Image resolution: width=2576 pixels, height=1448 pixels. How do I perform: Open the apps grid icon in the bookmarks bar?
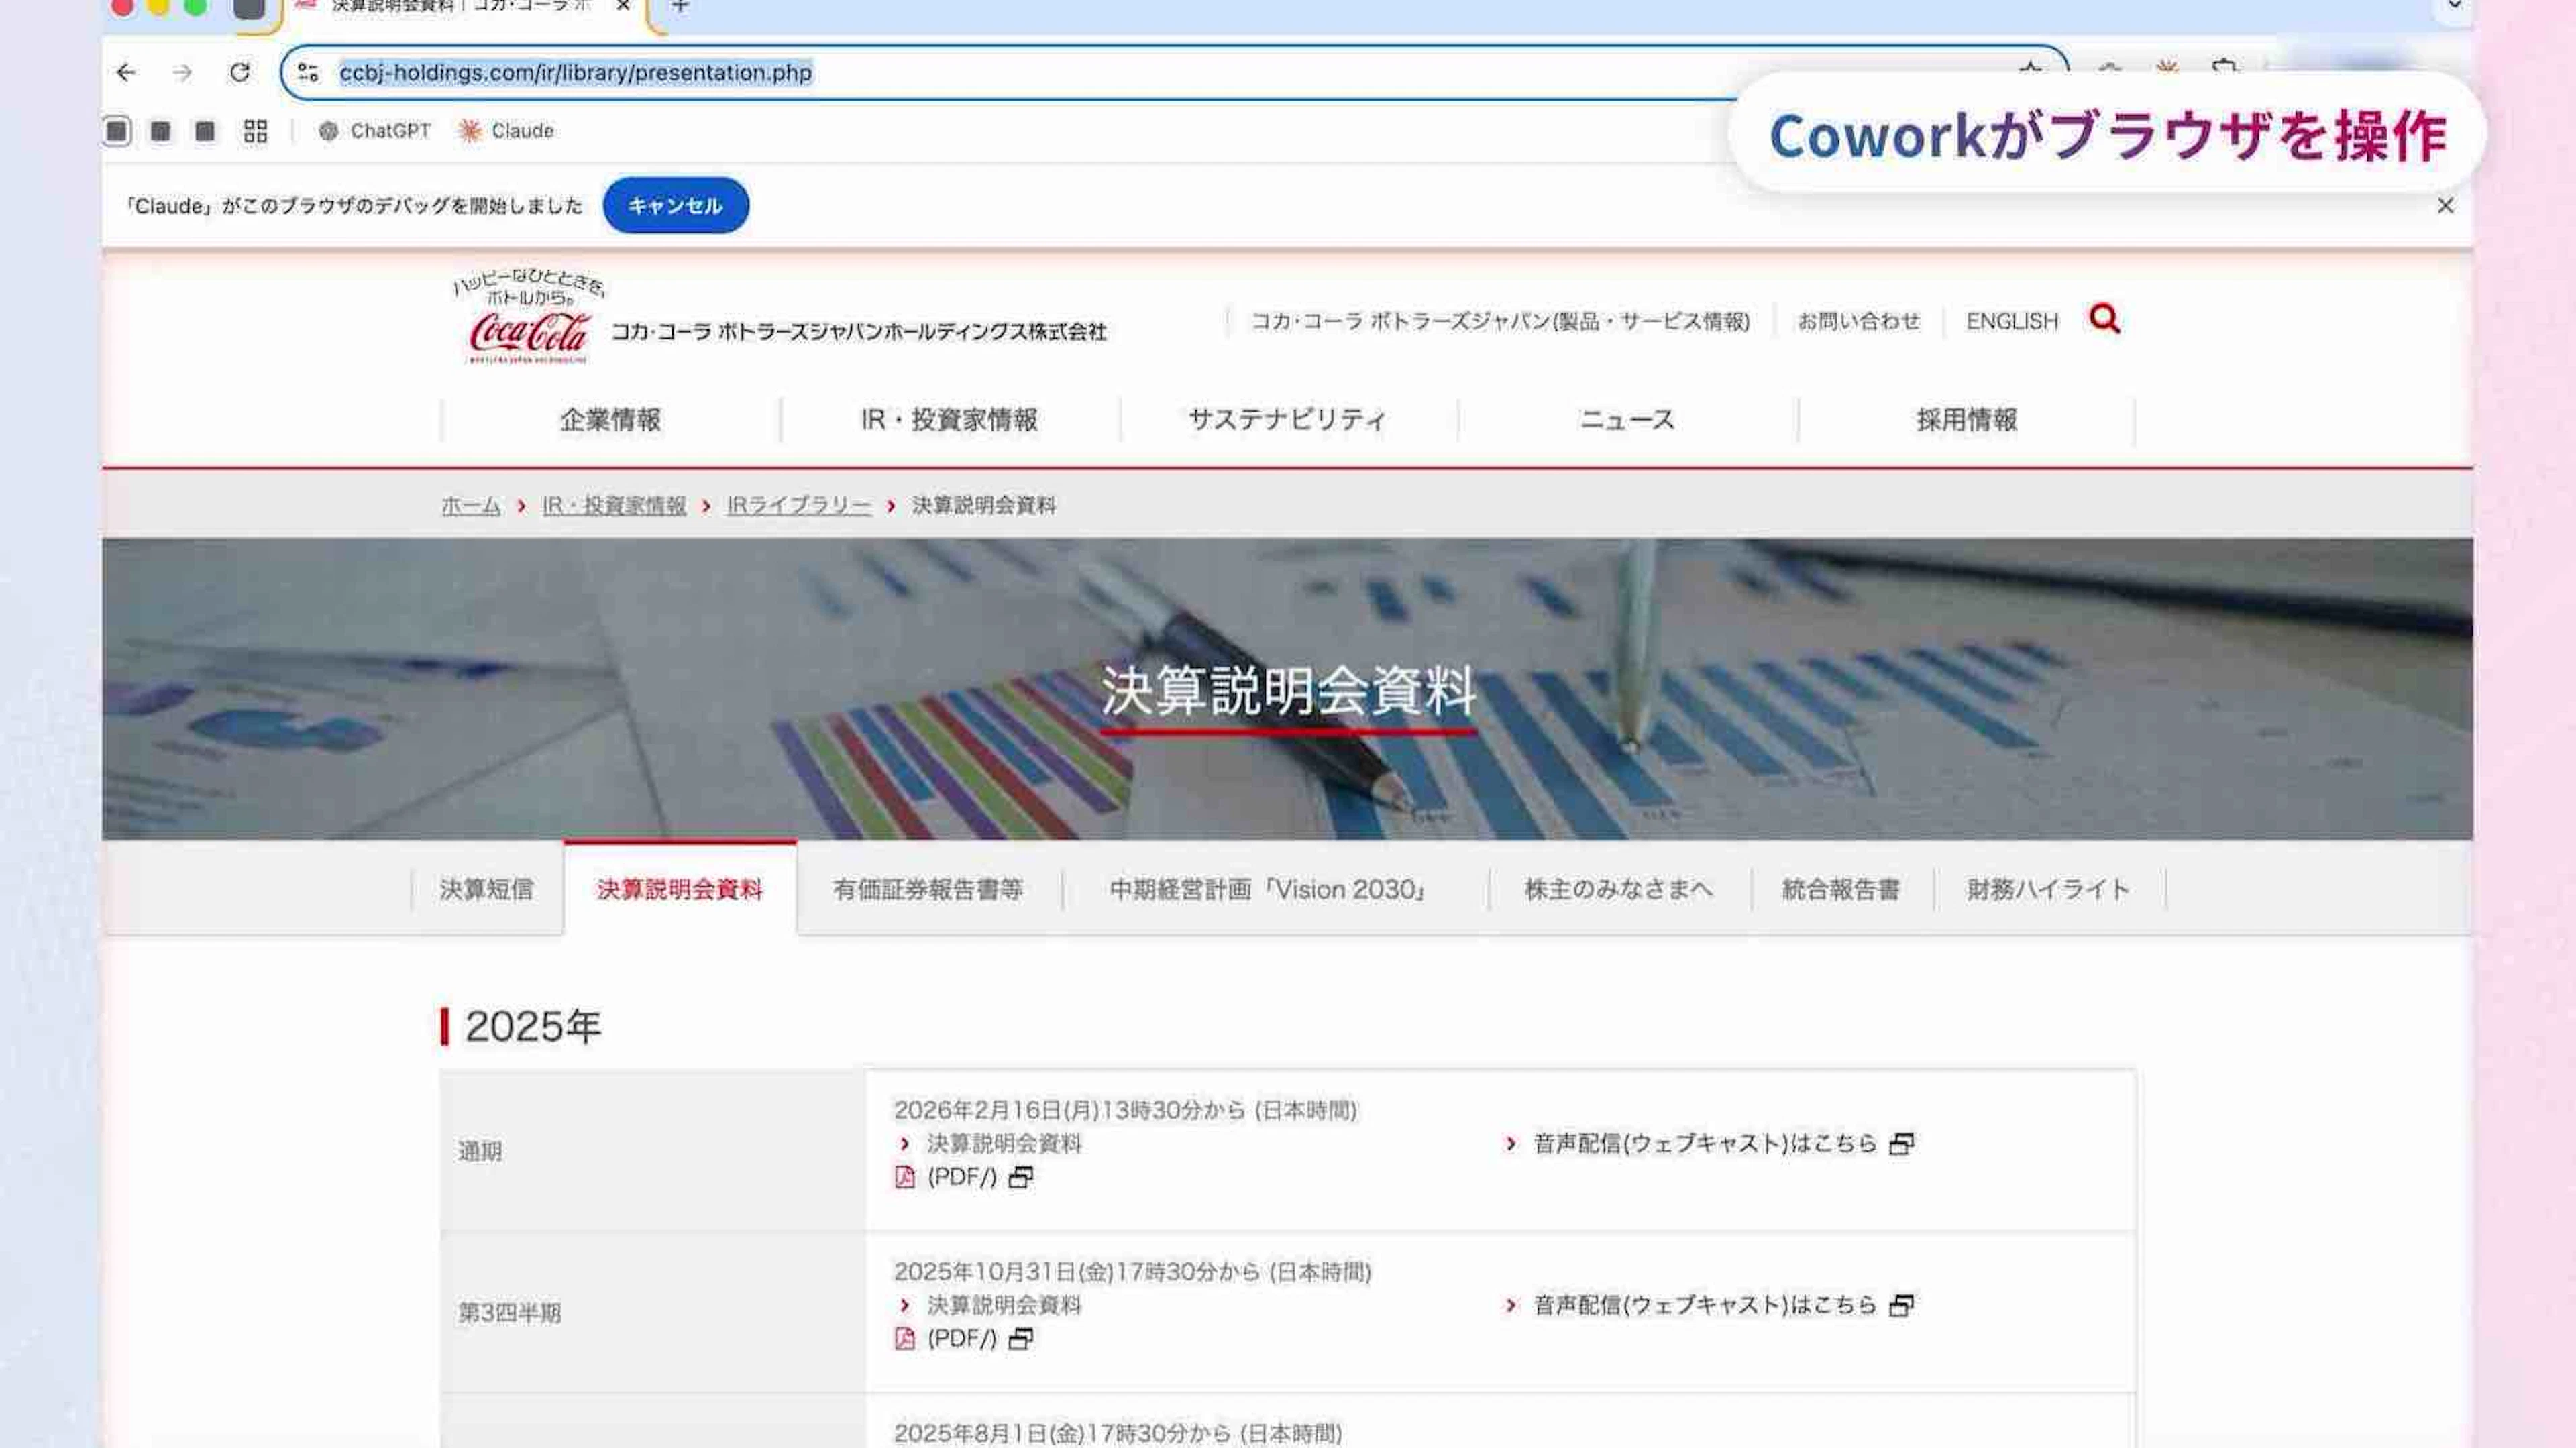pyautogui.click(x=255, y=131)
